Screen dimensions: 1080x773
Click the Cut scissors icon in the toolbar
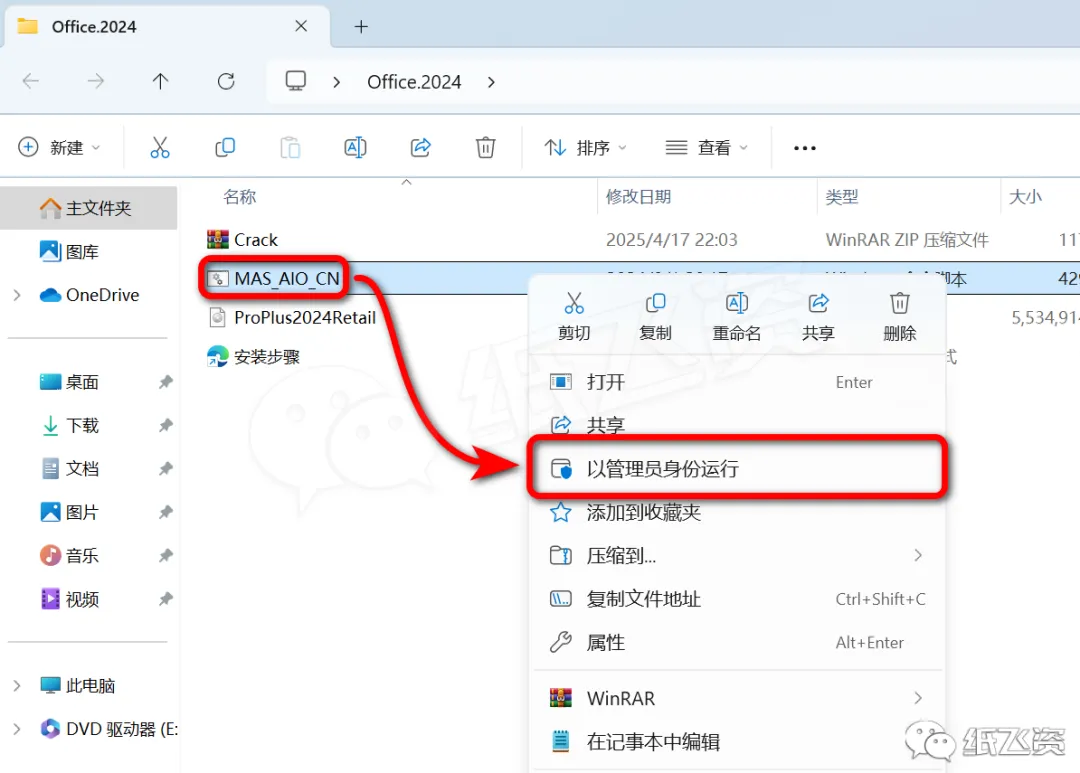click(x=160, y=147)
